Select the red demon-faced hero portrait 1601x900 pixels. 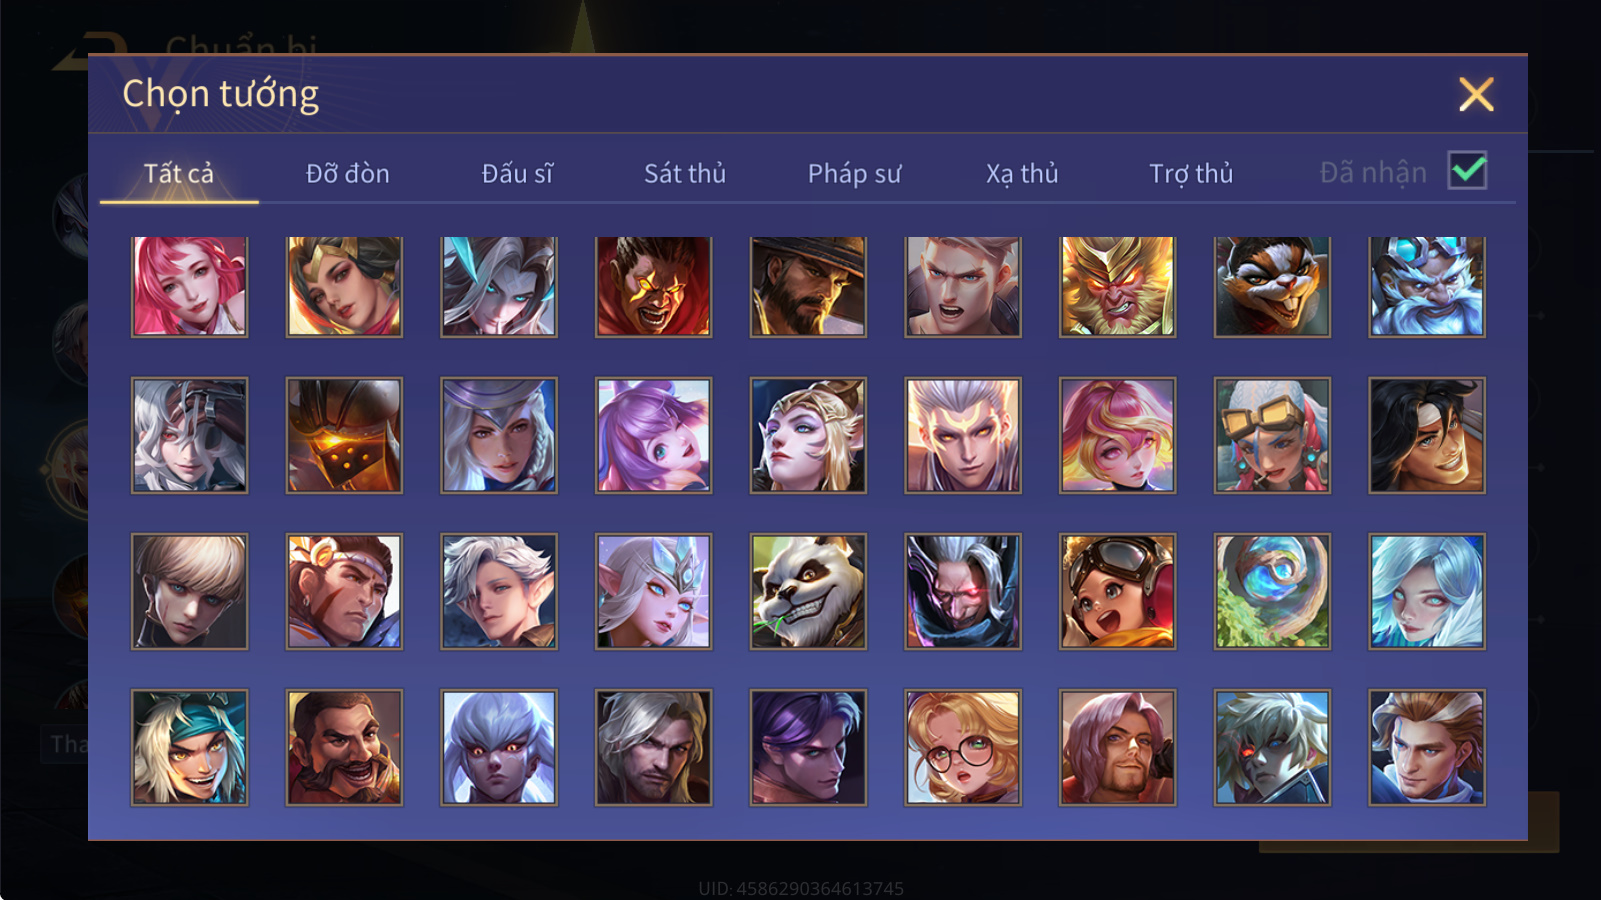click(x=654, y=286)
